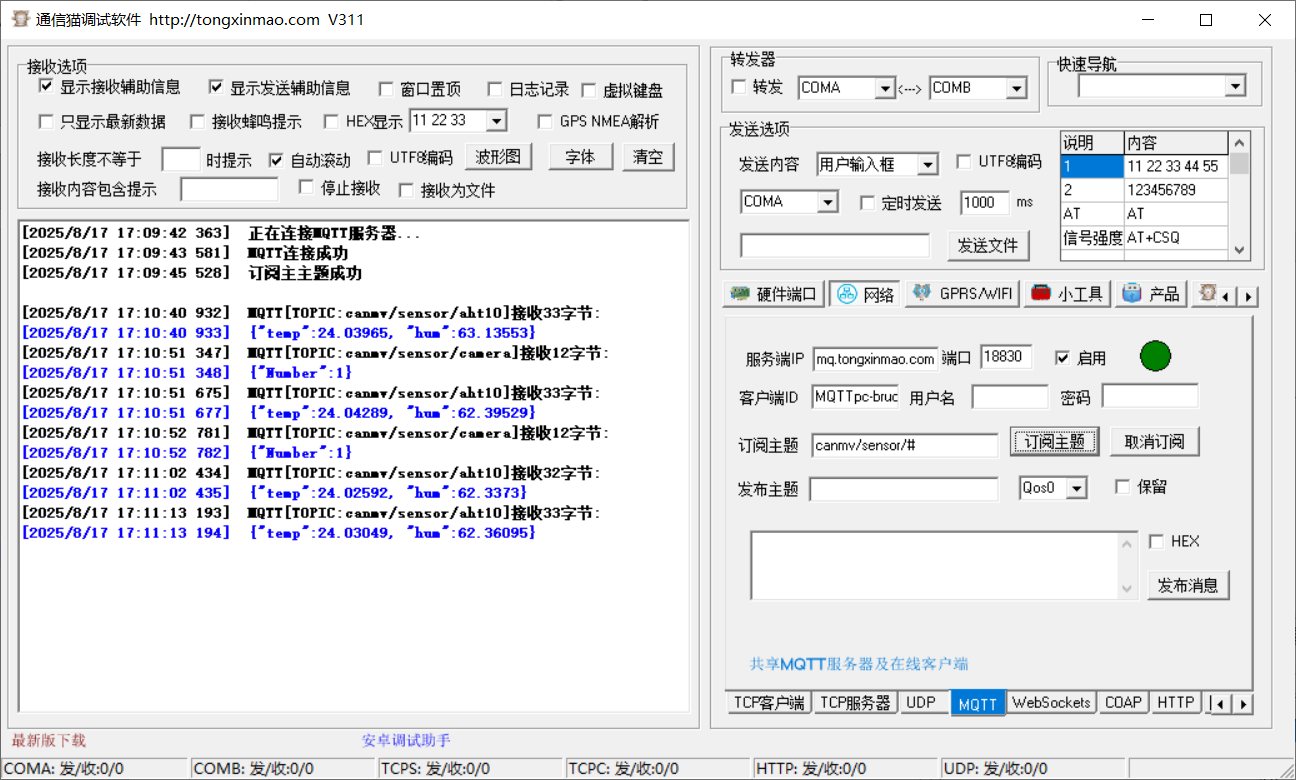
Task: Click the 服务端IP address field
Action: coord(875,358)
